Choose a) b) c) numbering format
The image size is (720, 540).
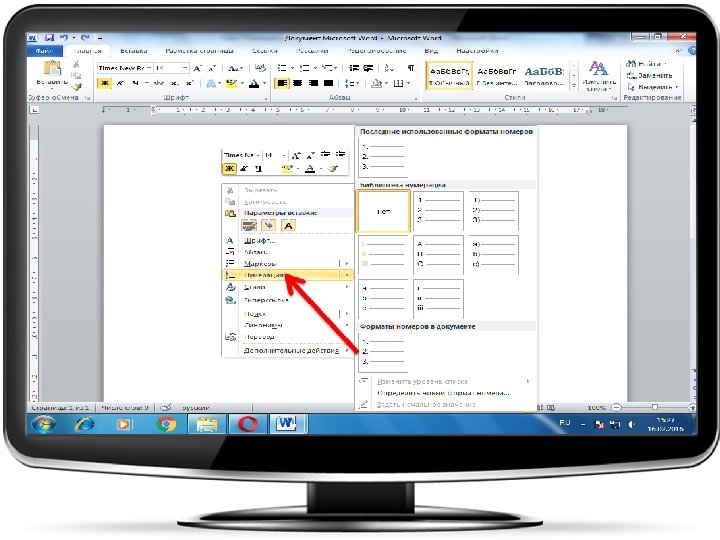point(494,255)
